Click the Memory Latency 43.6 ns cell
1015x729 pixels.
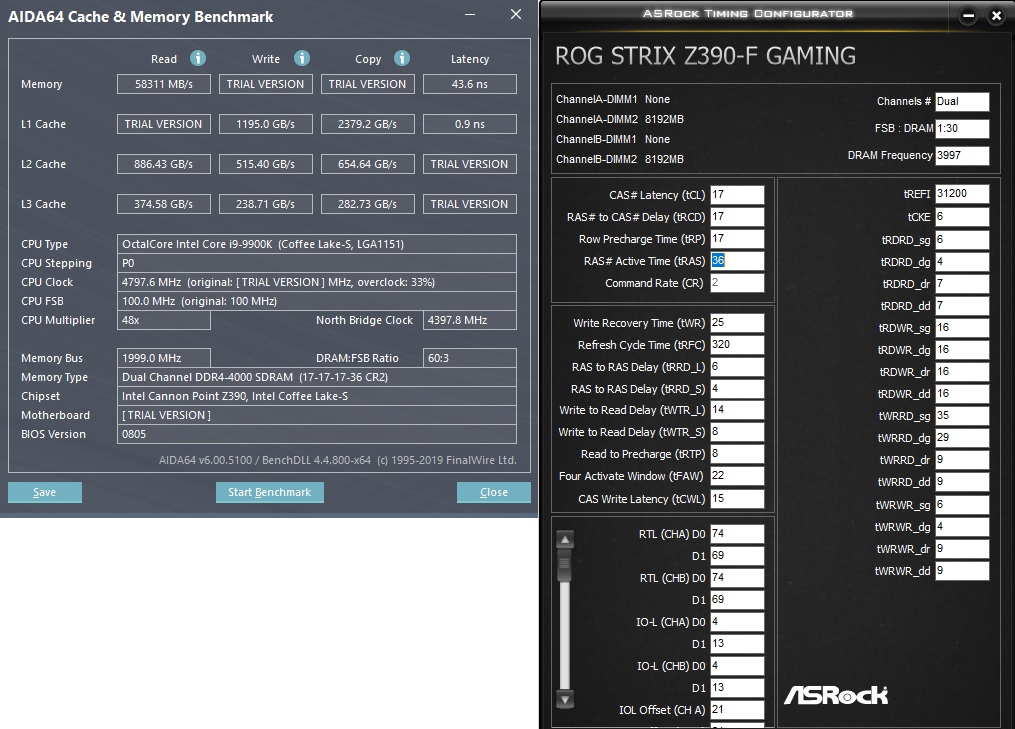click(x=470, y=84)
